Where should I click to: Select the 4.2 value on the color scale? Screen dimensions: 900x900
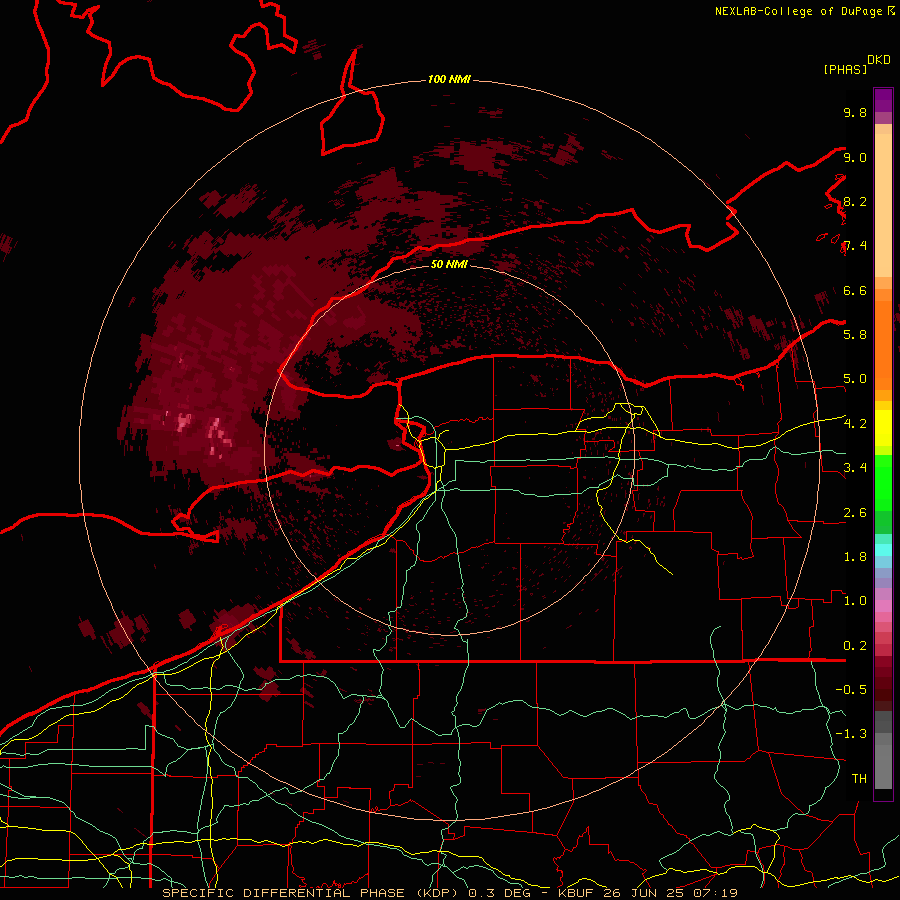(855, 424)
